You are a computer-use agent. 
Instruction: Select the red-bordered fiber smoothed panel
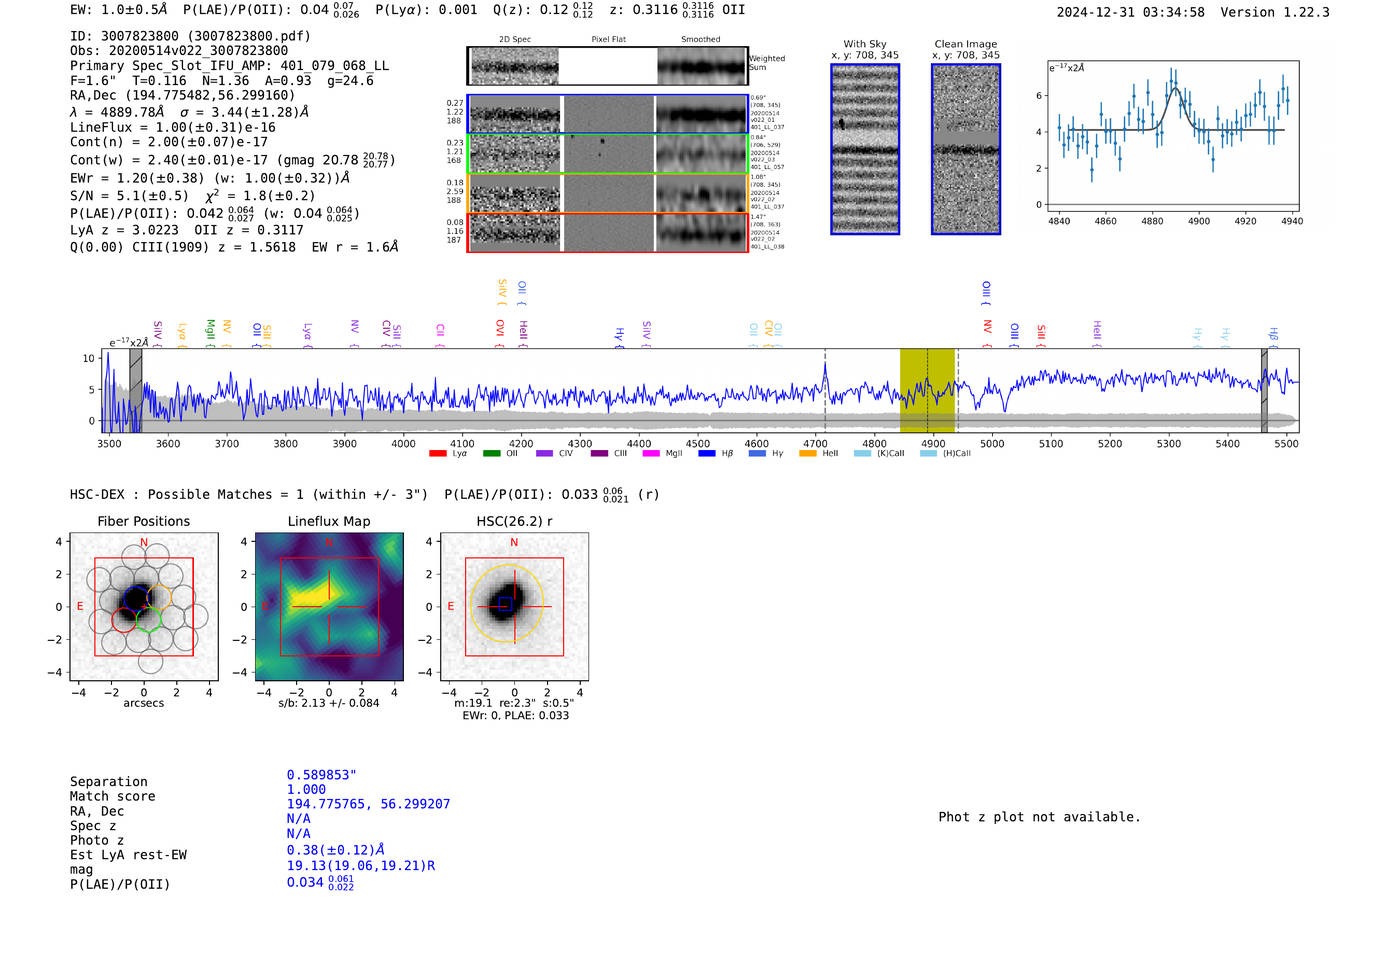(702, 233)
